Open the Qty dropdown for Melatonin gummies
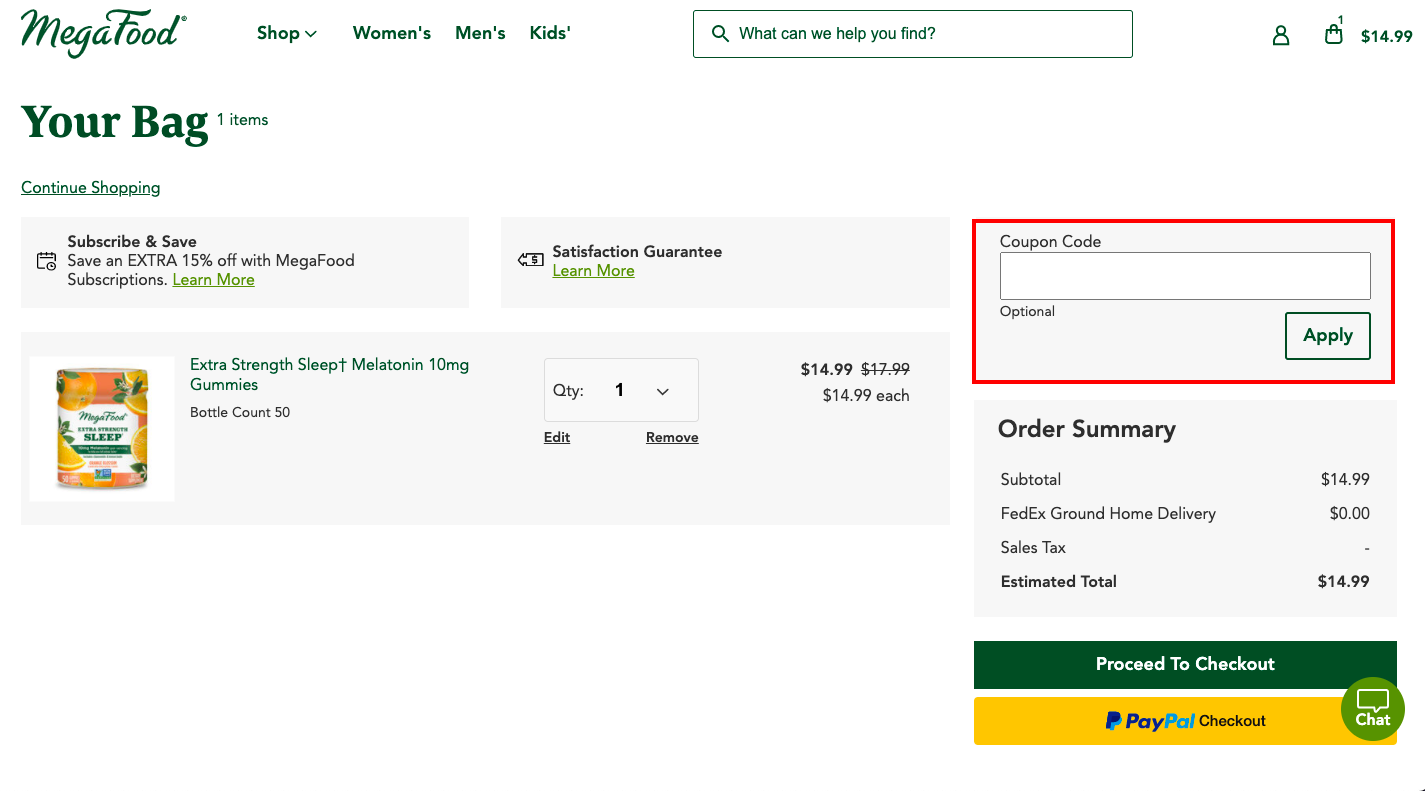Image resolution: width=1425 pixels, height=791 pixels. coord(621,390)
